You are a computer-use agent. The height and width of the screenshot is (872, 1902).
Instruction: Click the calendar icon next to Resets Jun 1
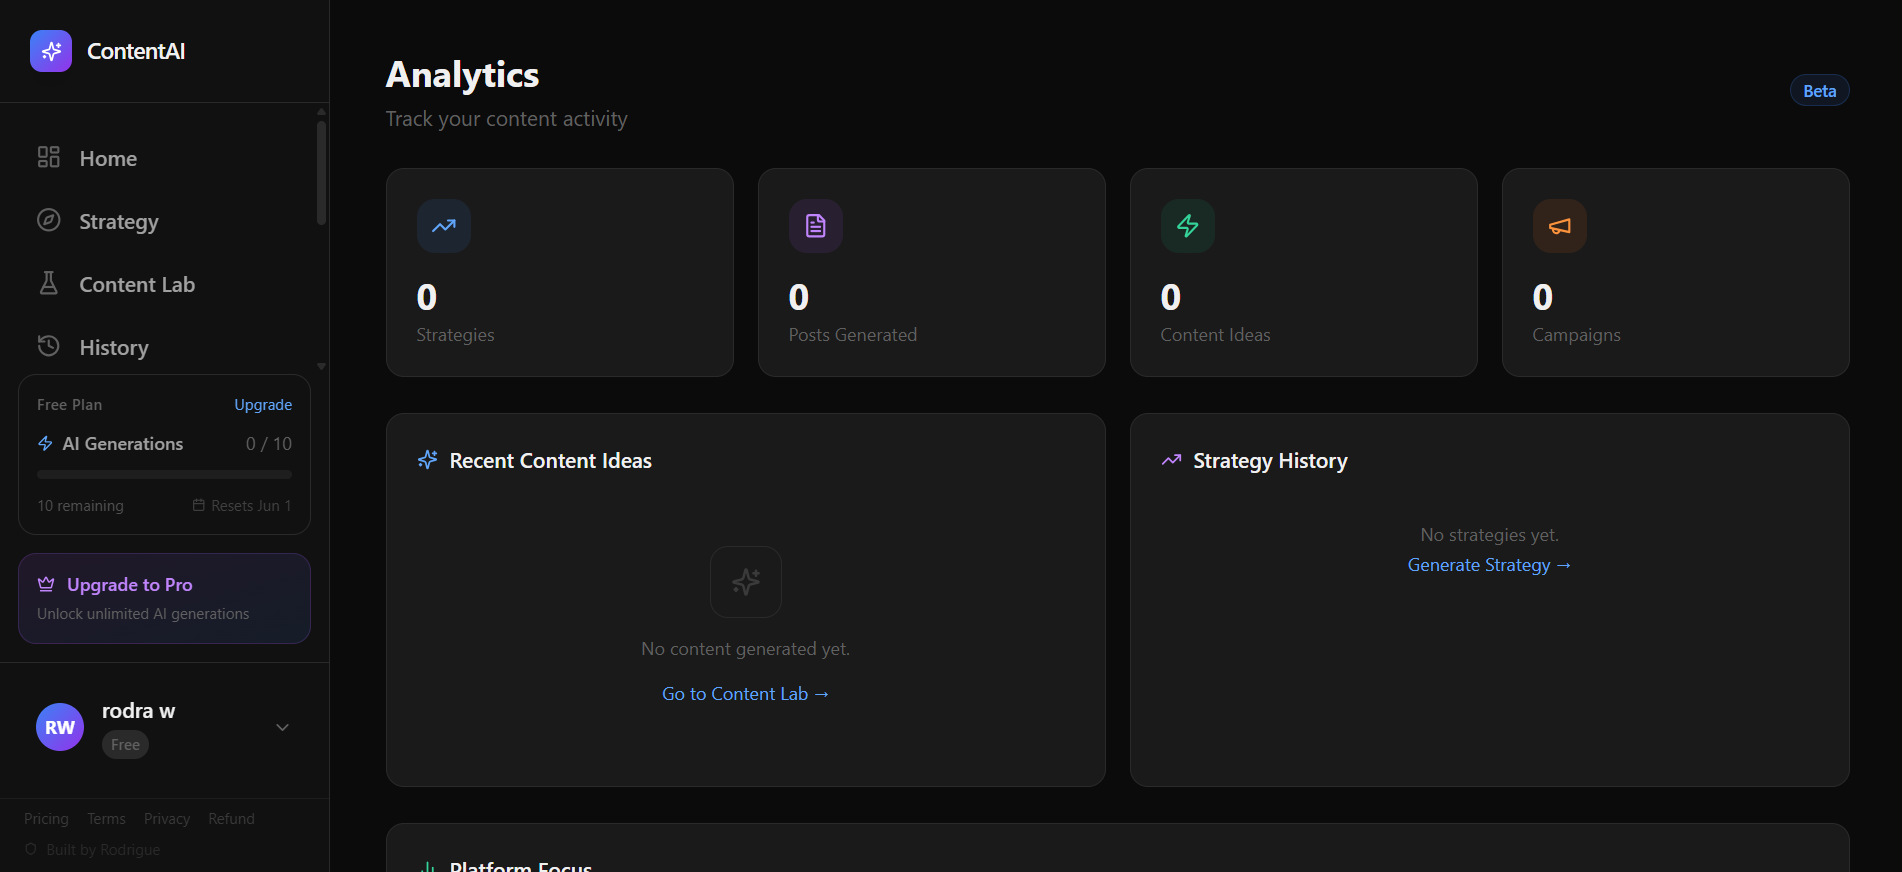(199, 505)
